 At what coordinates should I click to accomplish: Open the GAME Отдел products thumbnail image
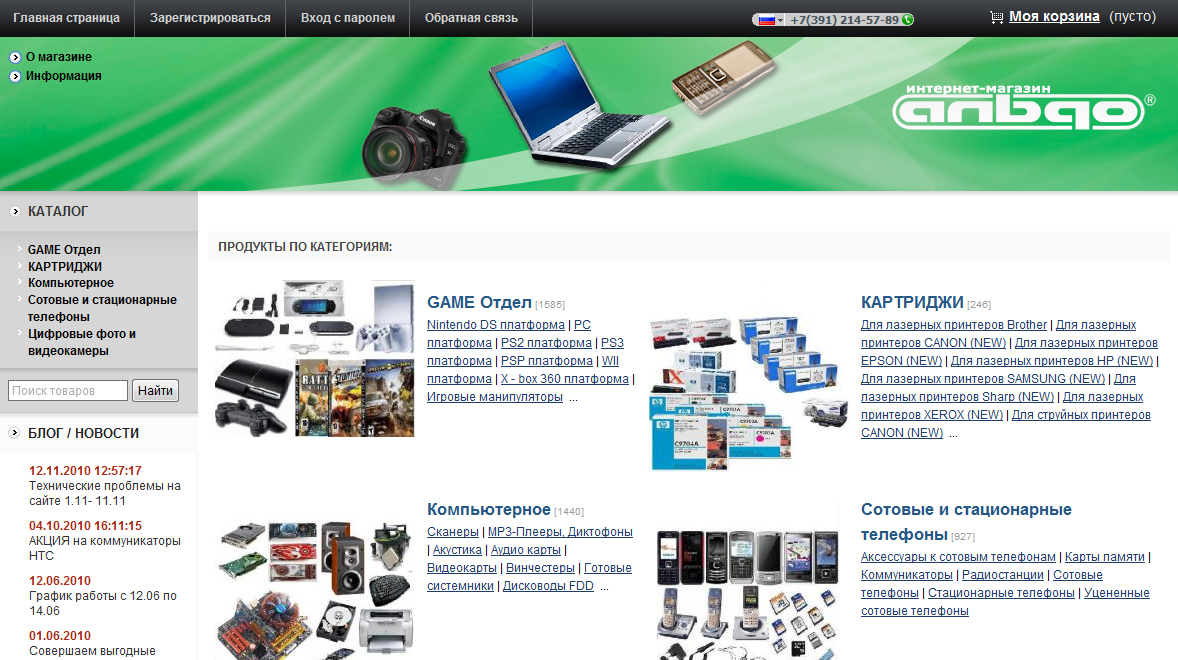312,358
